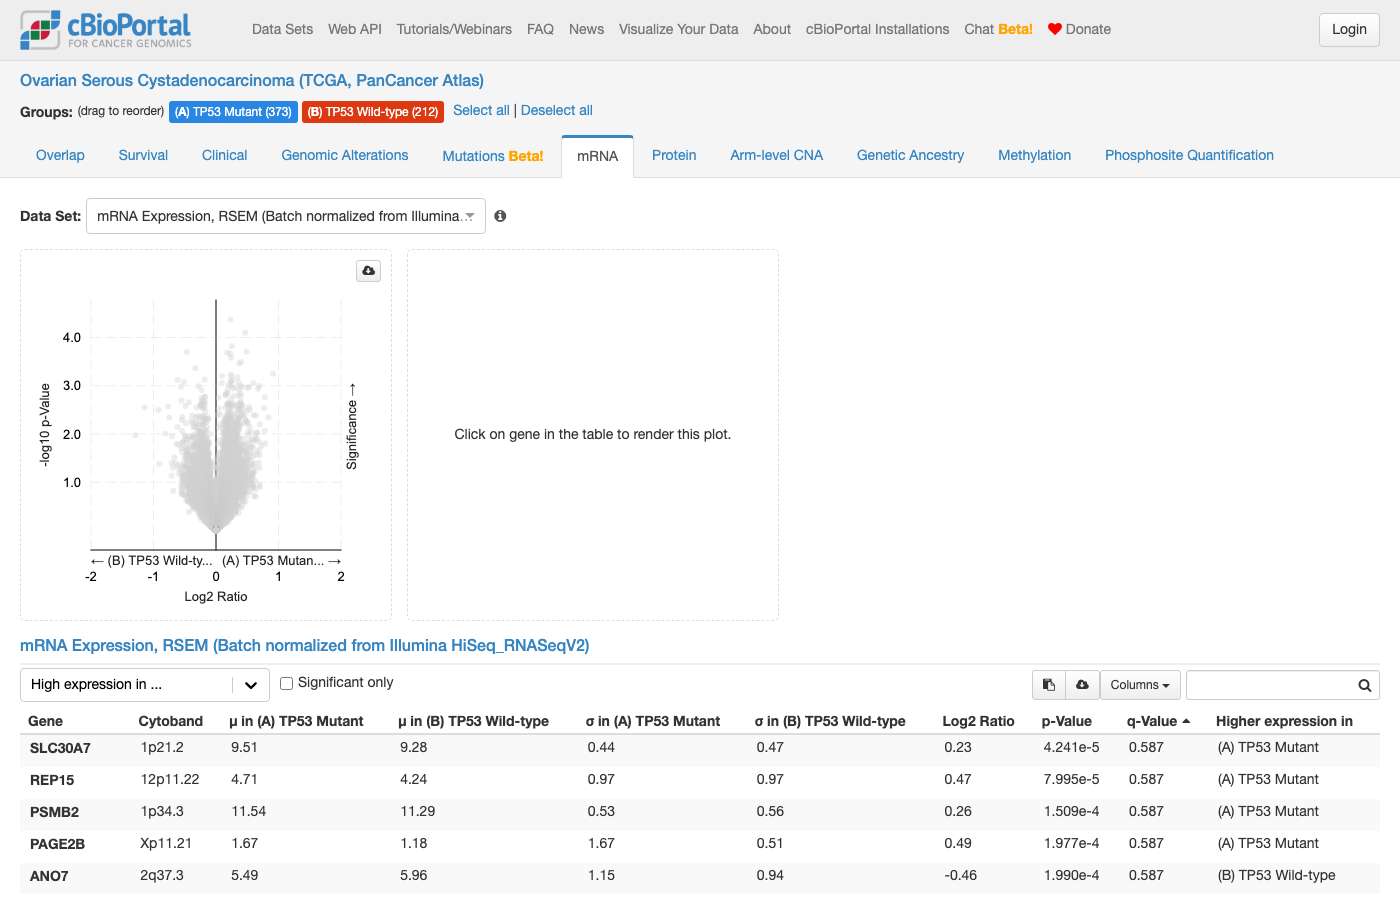Viewport: 1400px width, 900px height.
Task: Click the Donate heart icon
Action: click(x=1054, y=29)
